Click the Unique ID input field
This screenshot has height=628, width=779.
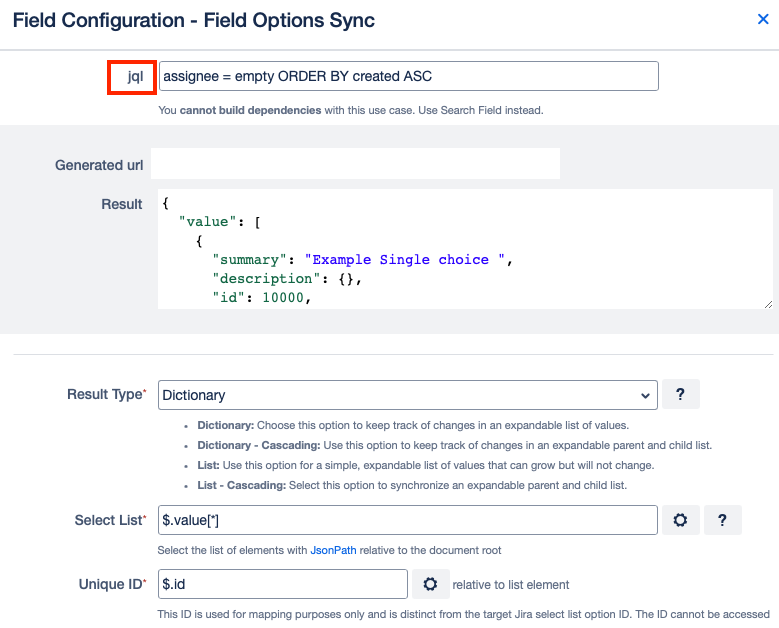pos(283,584)
